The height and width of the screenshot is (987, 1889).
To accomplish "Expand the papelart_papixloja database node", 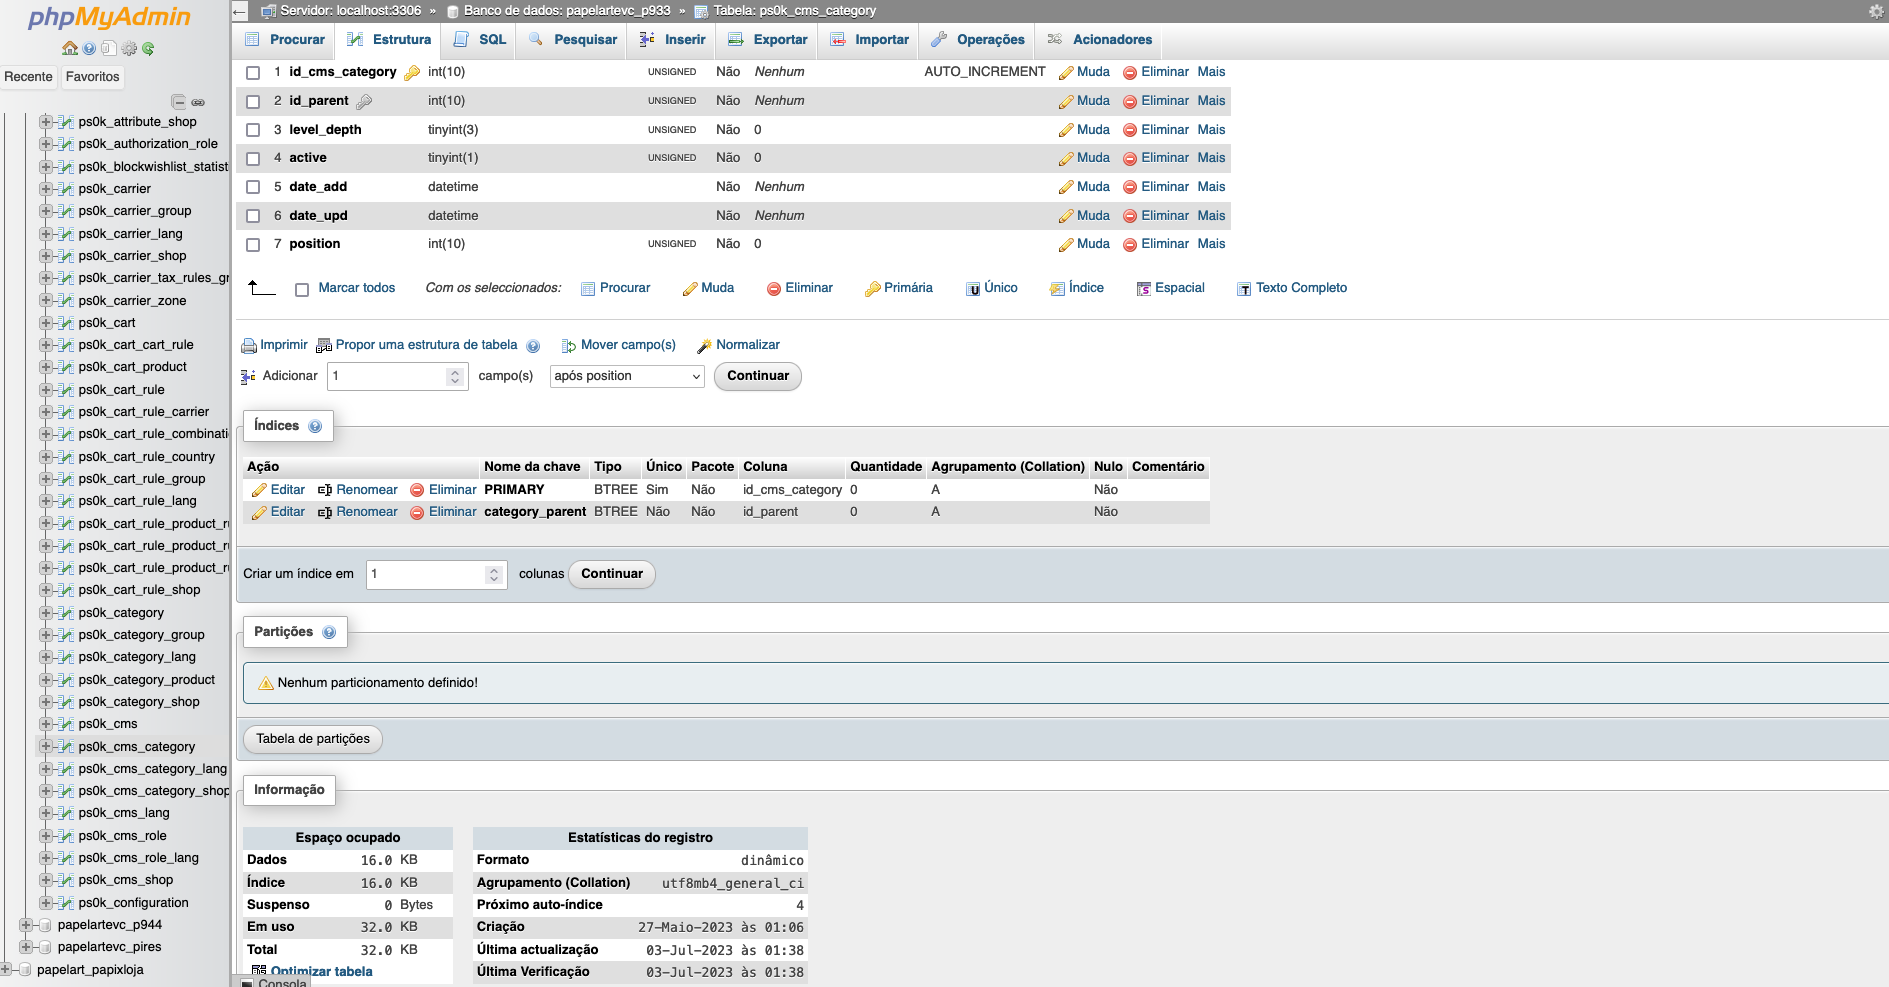I will [5, 970].
